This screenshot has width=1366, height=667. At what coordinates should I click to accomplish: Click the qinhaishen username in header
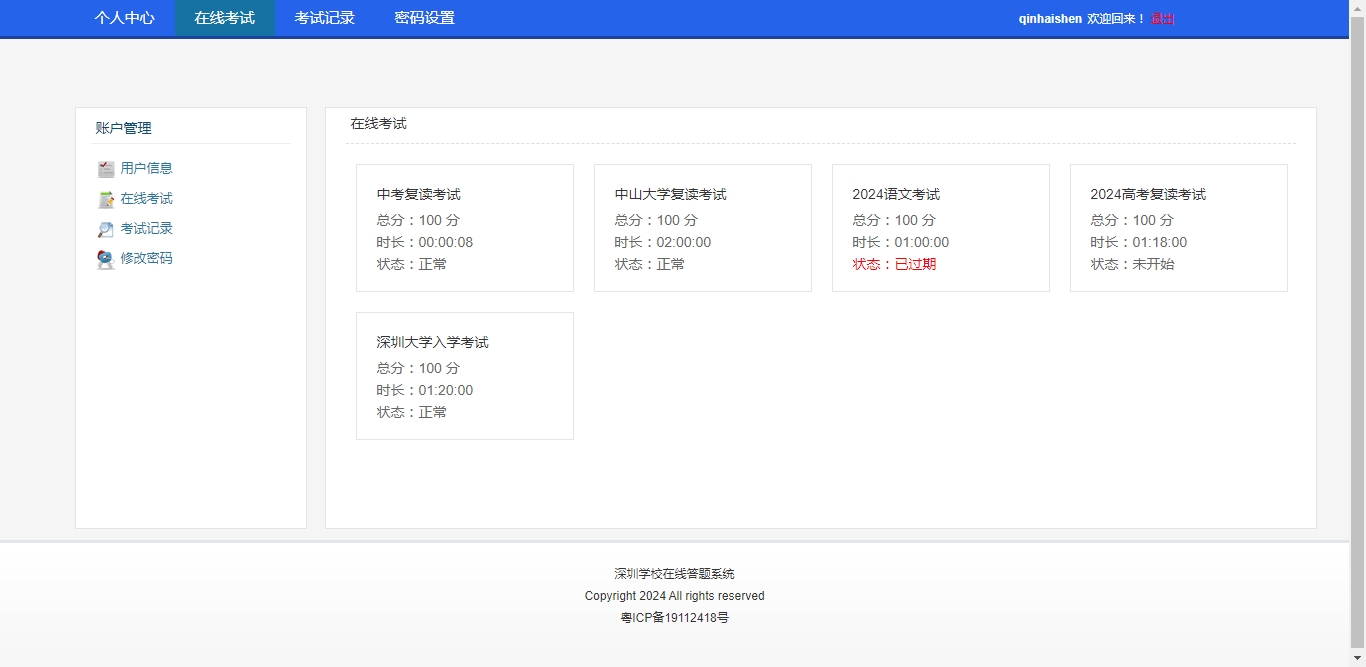click(x=1049, y=19)
